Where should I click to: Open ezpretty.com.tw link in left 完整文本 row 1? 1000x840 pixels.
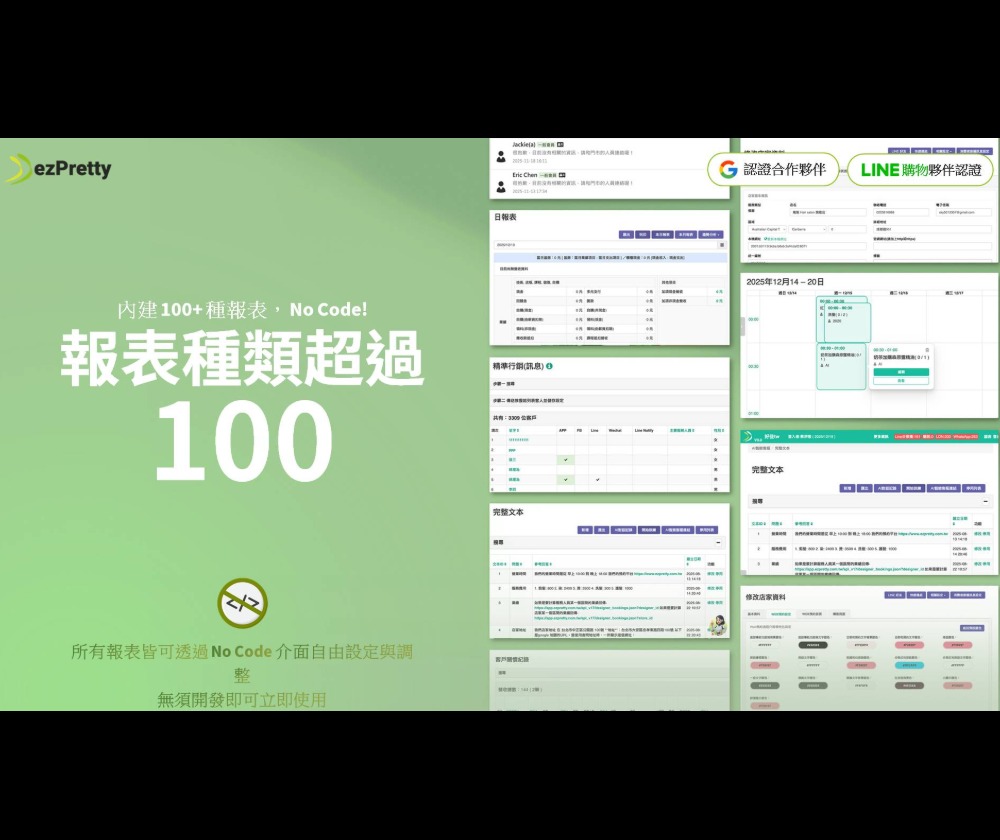click(x=658, y=573)
